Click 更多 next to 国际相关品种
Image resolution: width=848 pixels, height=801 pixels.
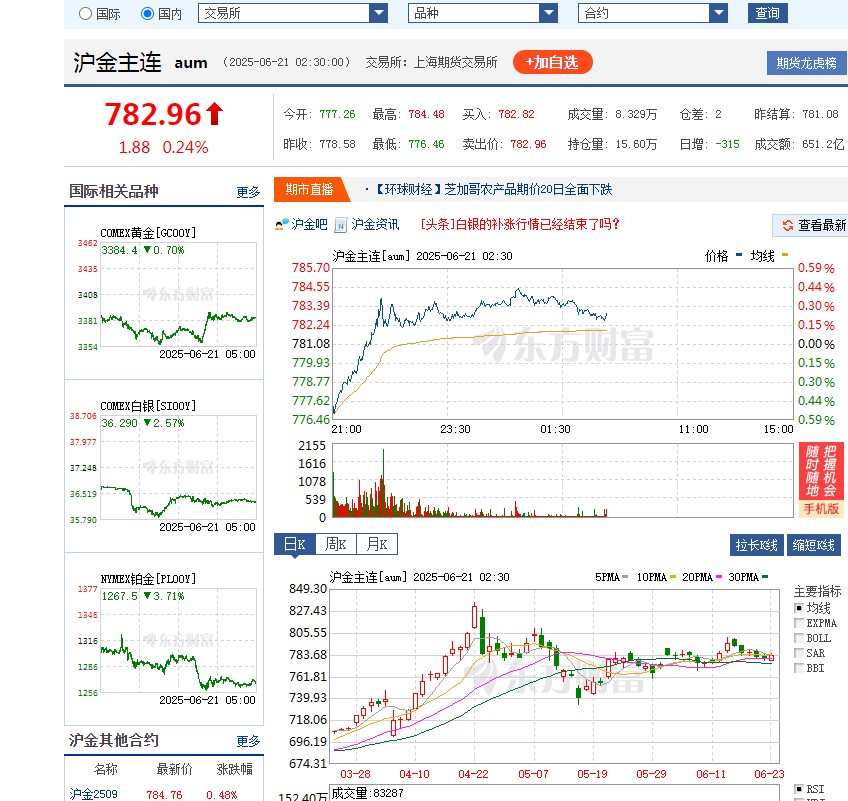[x=248, y=192]
